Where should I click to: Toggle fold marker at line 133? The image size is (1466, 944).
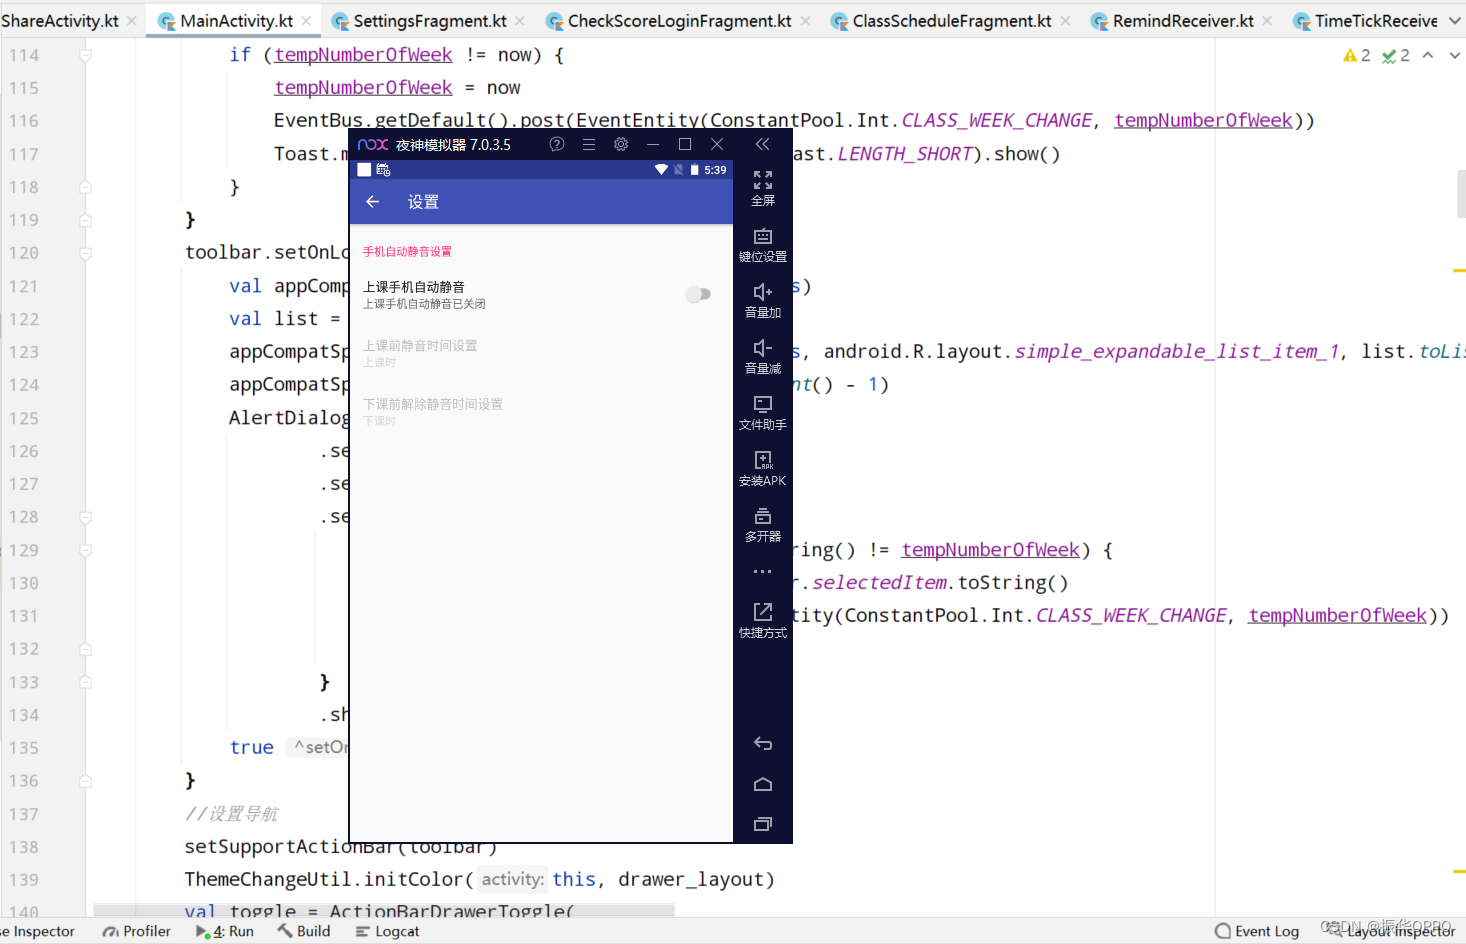click(86, 682)
